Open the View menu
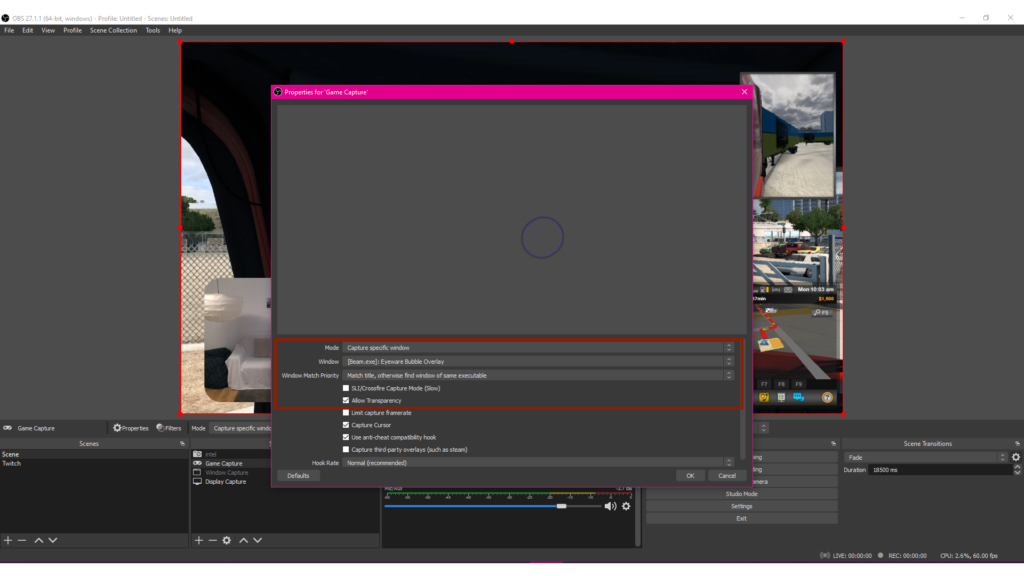1024x576 pixels. click(48, 30)
